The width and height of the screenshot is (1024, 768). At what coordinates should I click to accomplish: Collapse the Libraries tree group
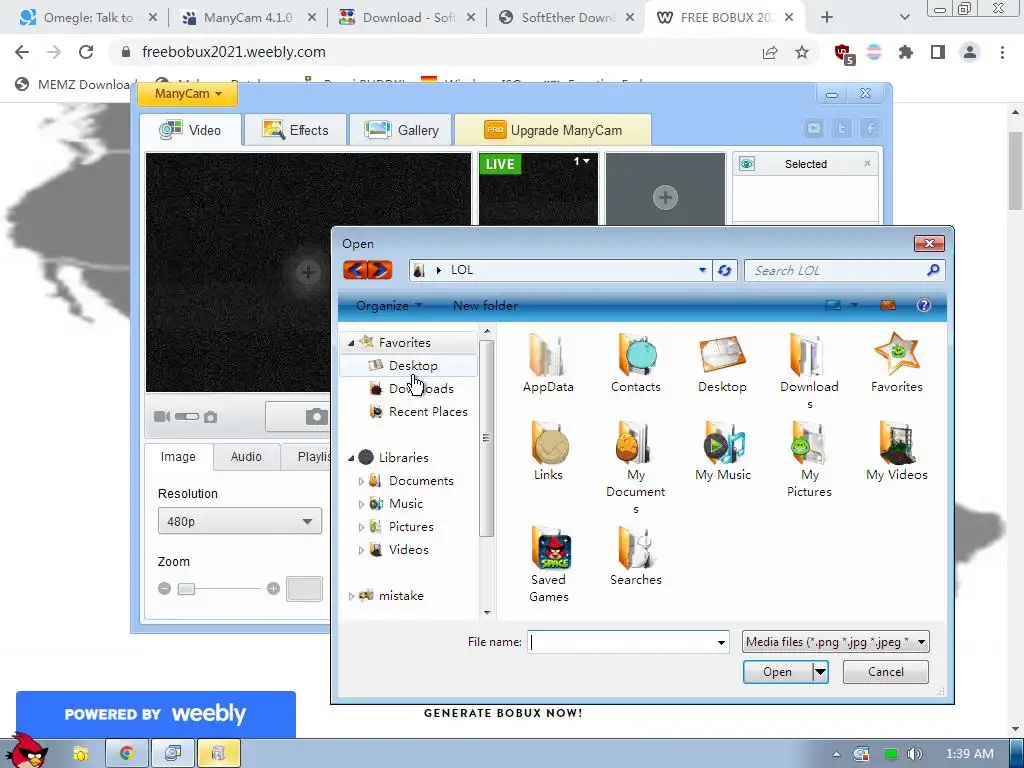pos(351,458)
